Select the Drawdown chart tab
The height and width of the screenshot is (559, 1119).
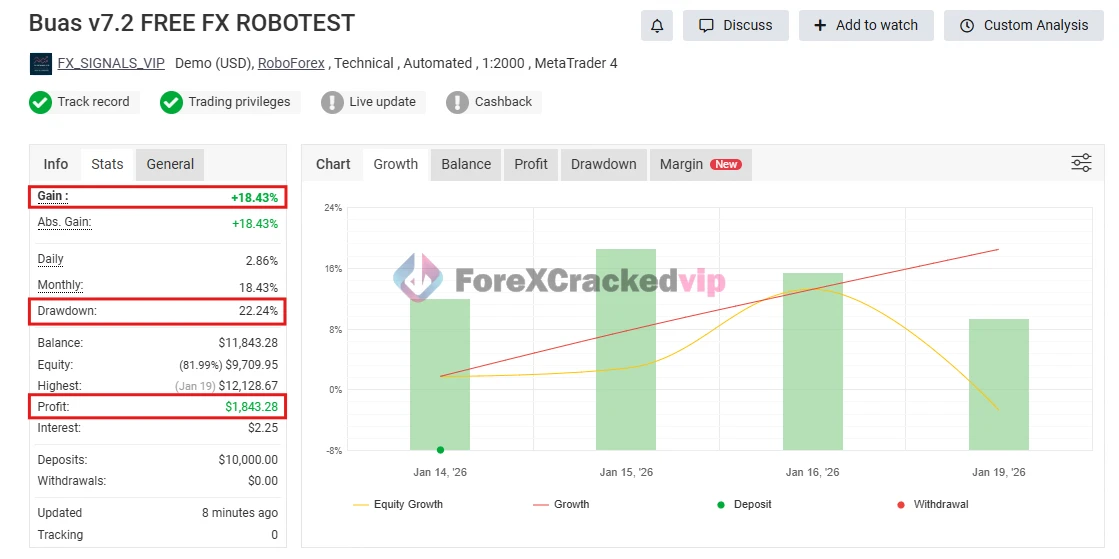[603, 164]
